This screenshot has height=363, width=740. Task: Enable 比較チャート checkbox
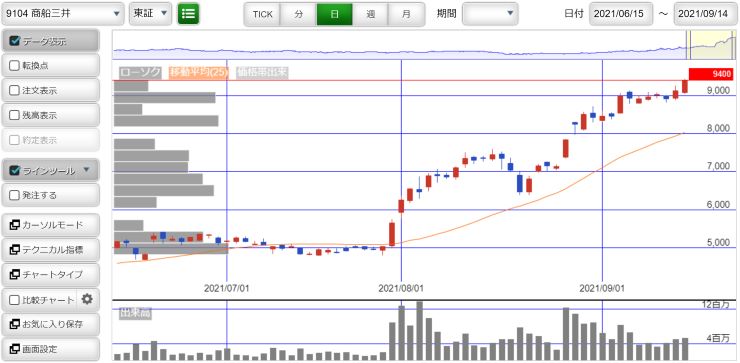[x=14, y=300]
